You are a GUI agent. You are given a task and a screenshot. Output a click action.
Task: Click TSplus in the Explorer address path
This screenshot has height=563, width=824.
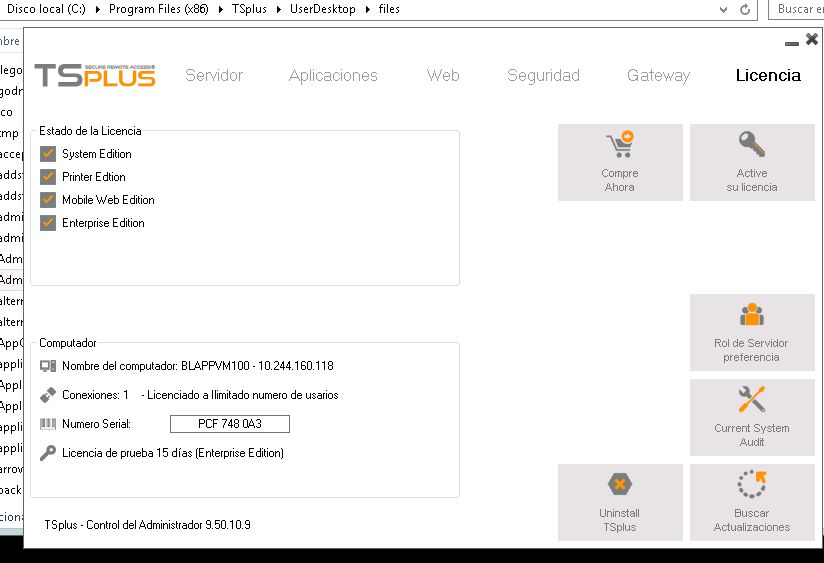coord(249,9)
